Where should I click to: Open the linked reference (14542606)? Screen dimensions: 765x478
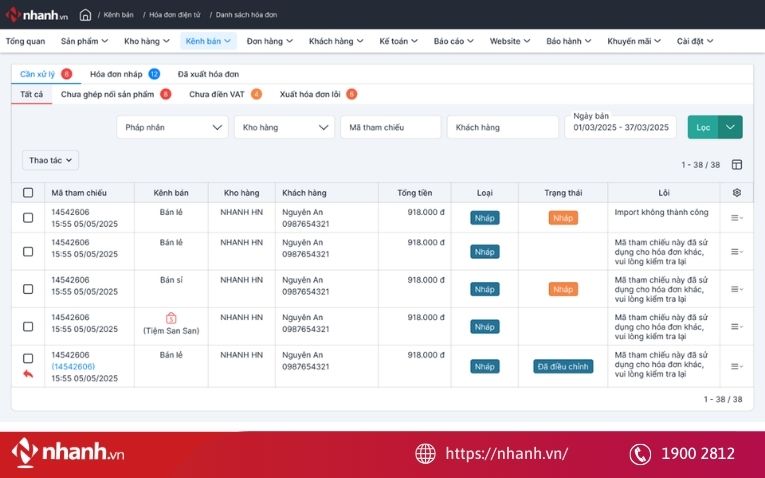[73, 367]
